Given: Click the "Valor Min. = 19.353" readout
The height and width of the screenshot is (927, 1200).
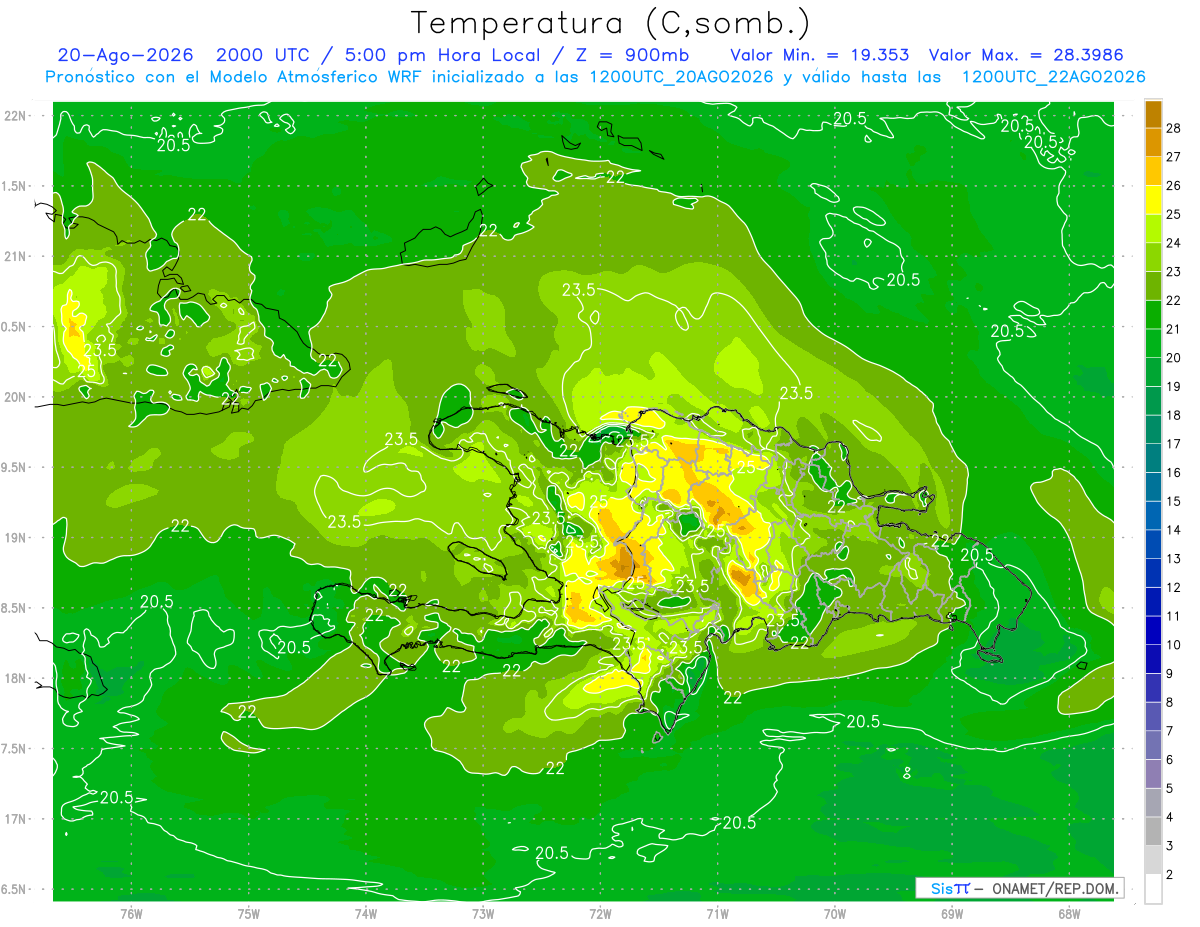Looking at the screenshot, I should (x=819, y=55).
